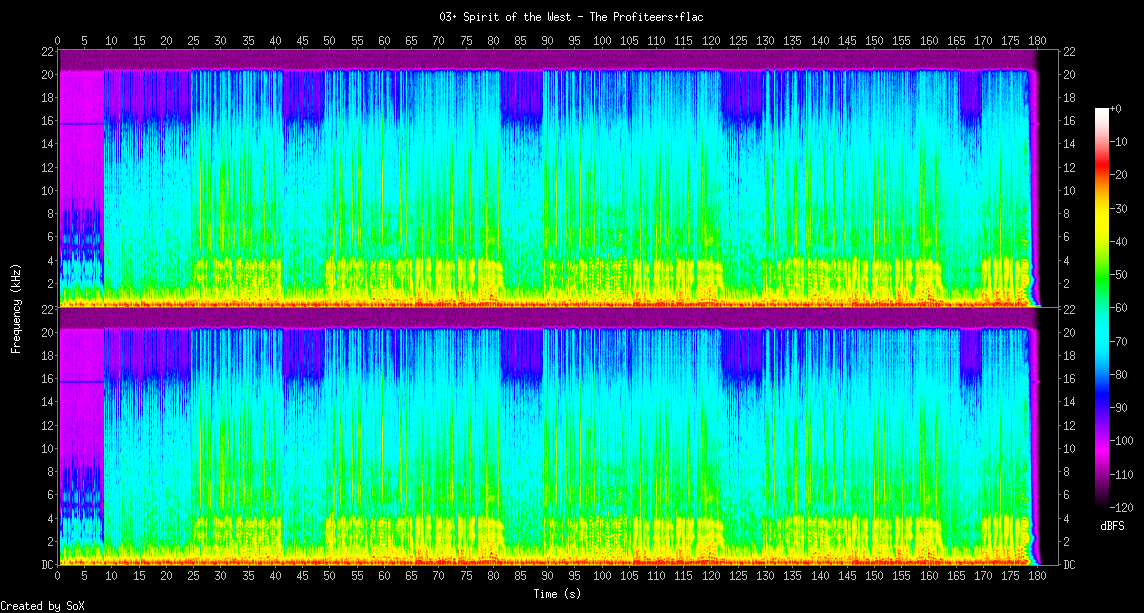Click the magenta silent intro in the upper channel
Viewport: 1144px width, 613px height.
click(x=82, y=180)
